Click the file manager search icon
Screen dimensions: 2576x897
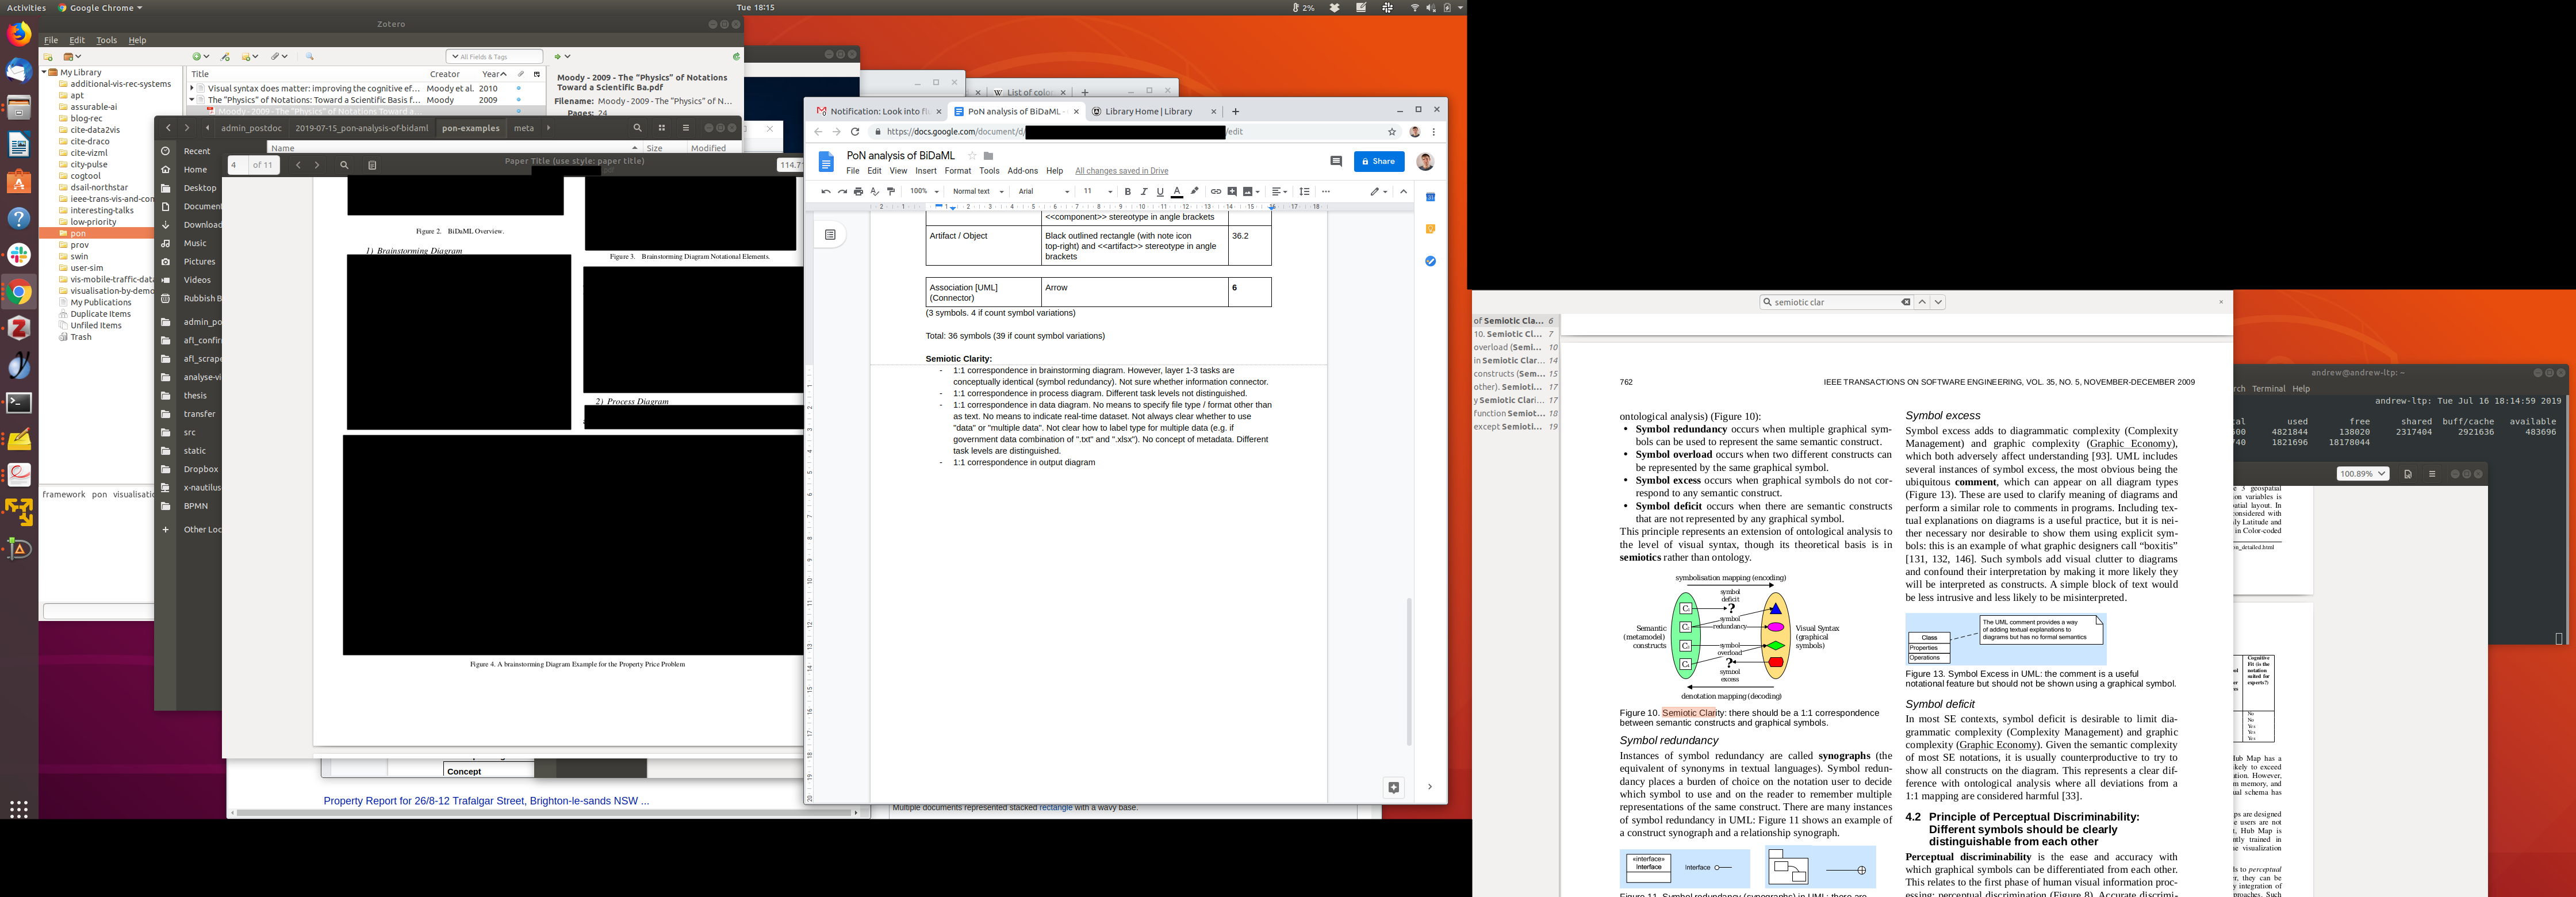click(637, 128)
